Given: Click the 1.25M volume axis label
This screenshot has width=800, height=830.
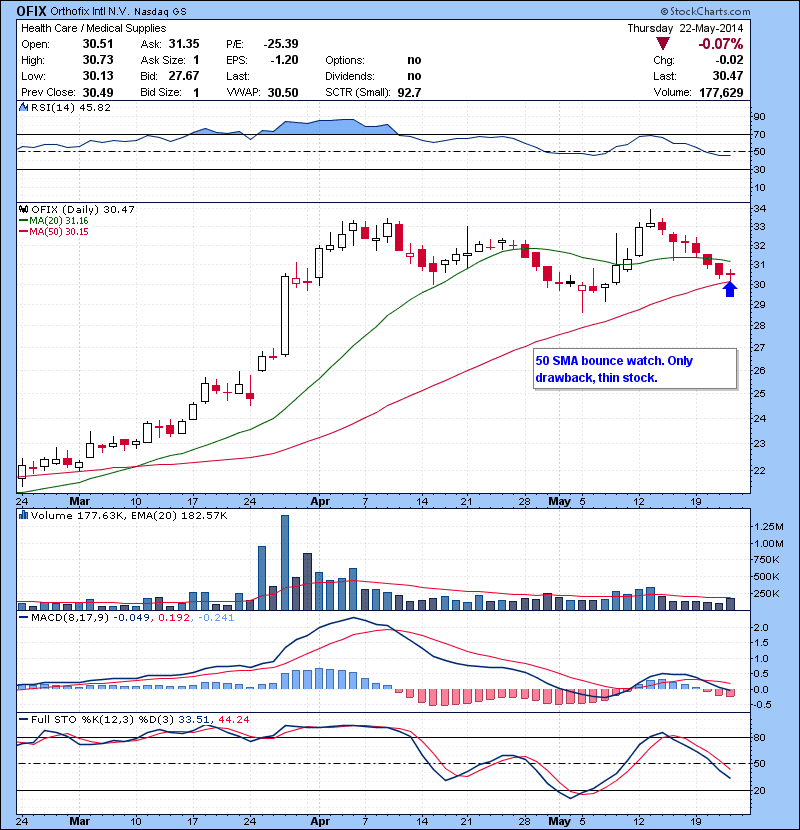Looking at the screenshot, I should click(769, 526).
